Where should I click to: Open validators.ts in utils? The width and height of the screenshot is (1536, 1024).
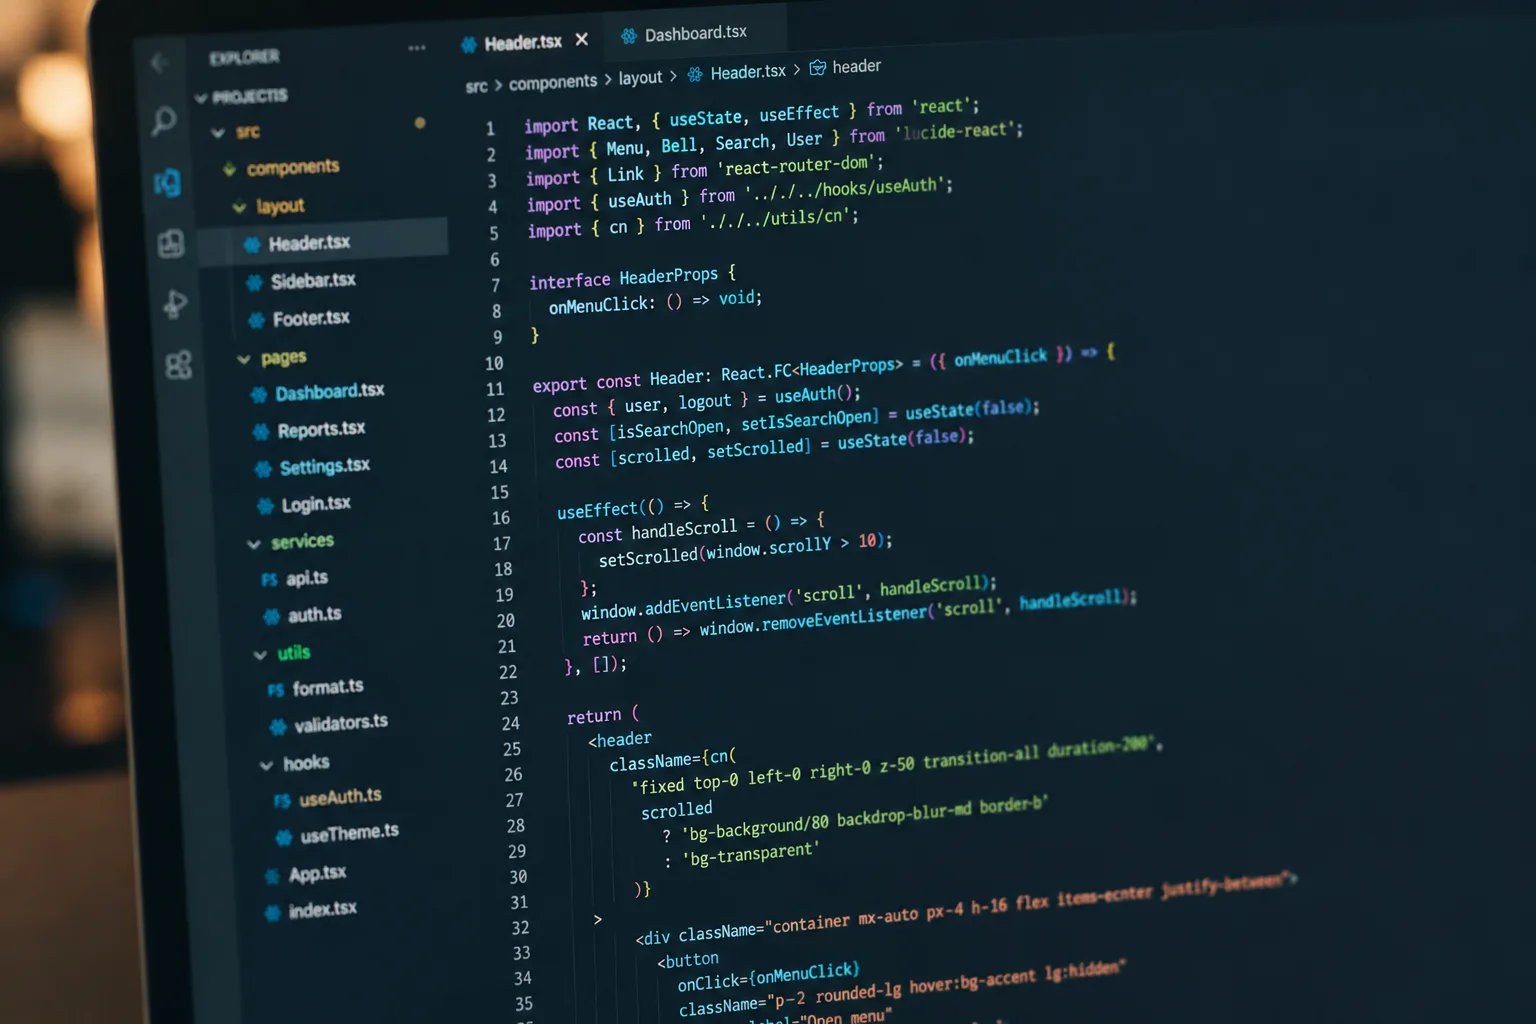click(341, 723)
